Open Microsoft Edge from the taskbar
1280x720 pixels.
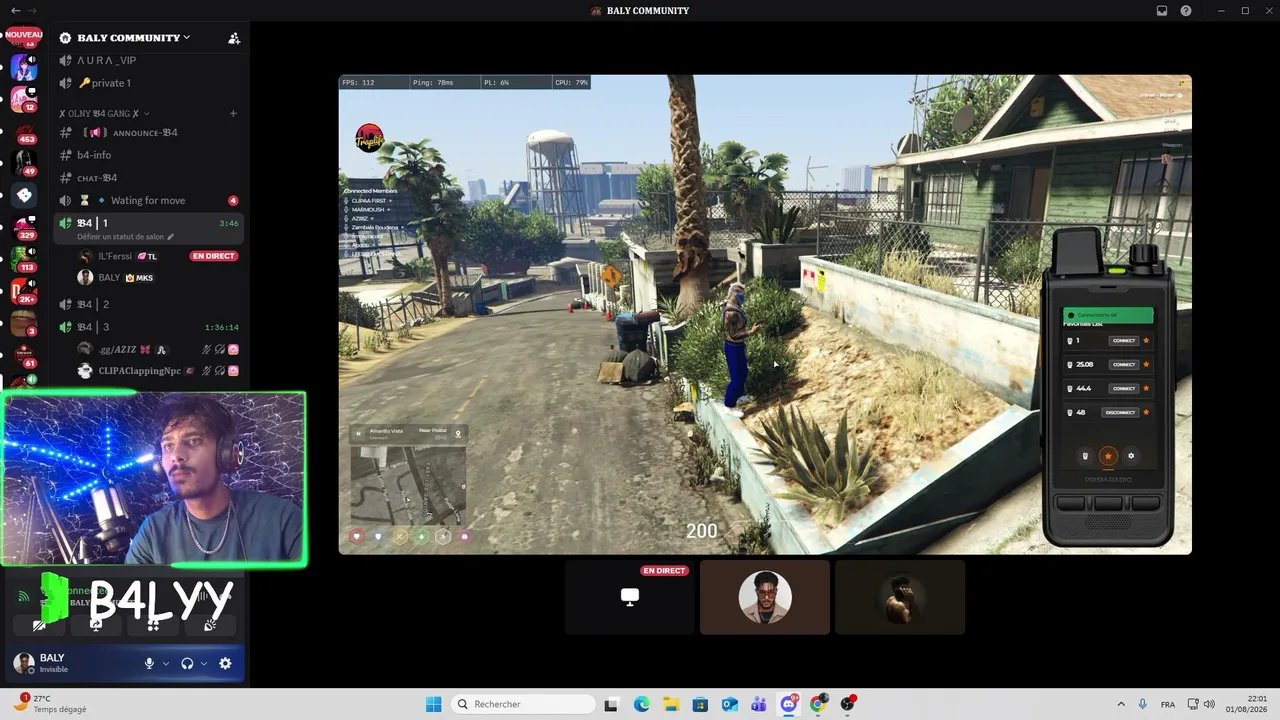click(641, 704)
